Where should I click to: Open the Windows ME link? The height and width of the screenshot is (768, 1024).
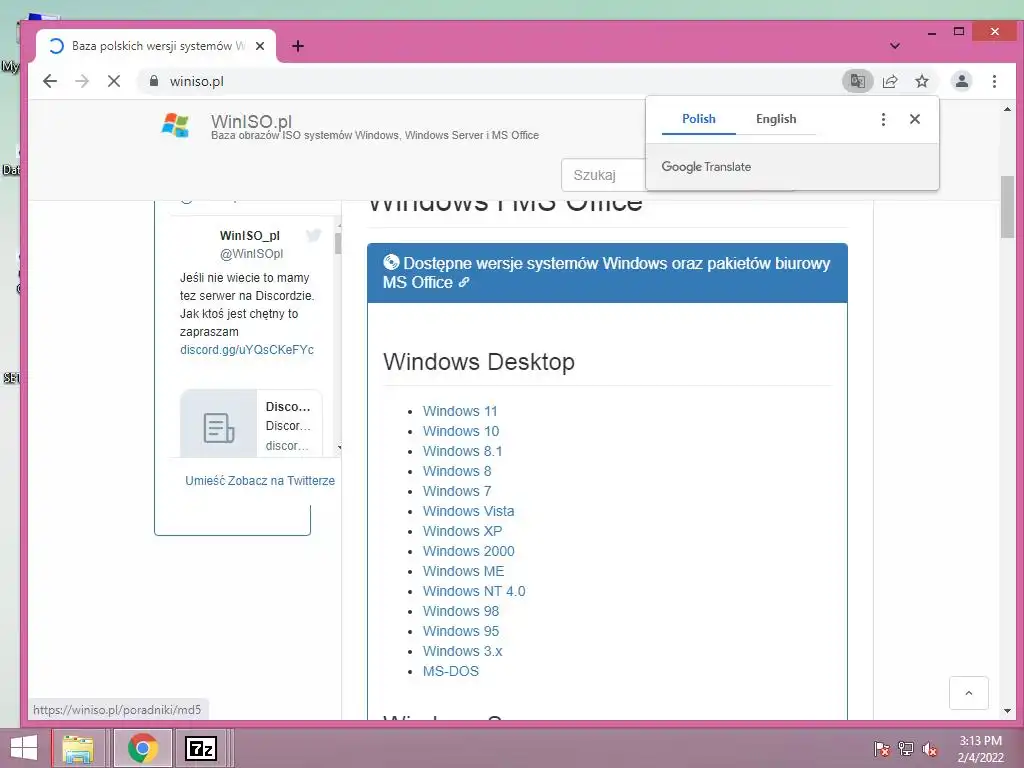click(463, 571)
